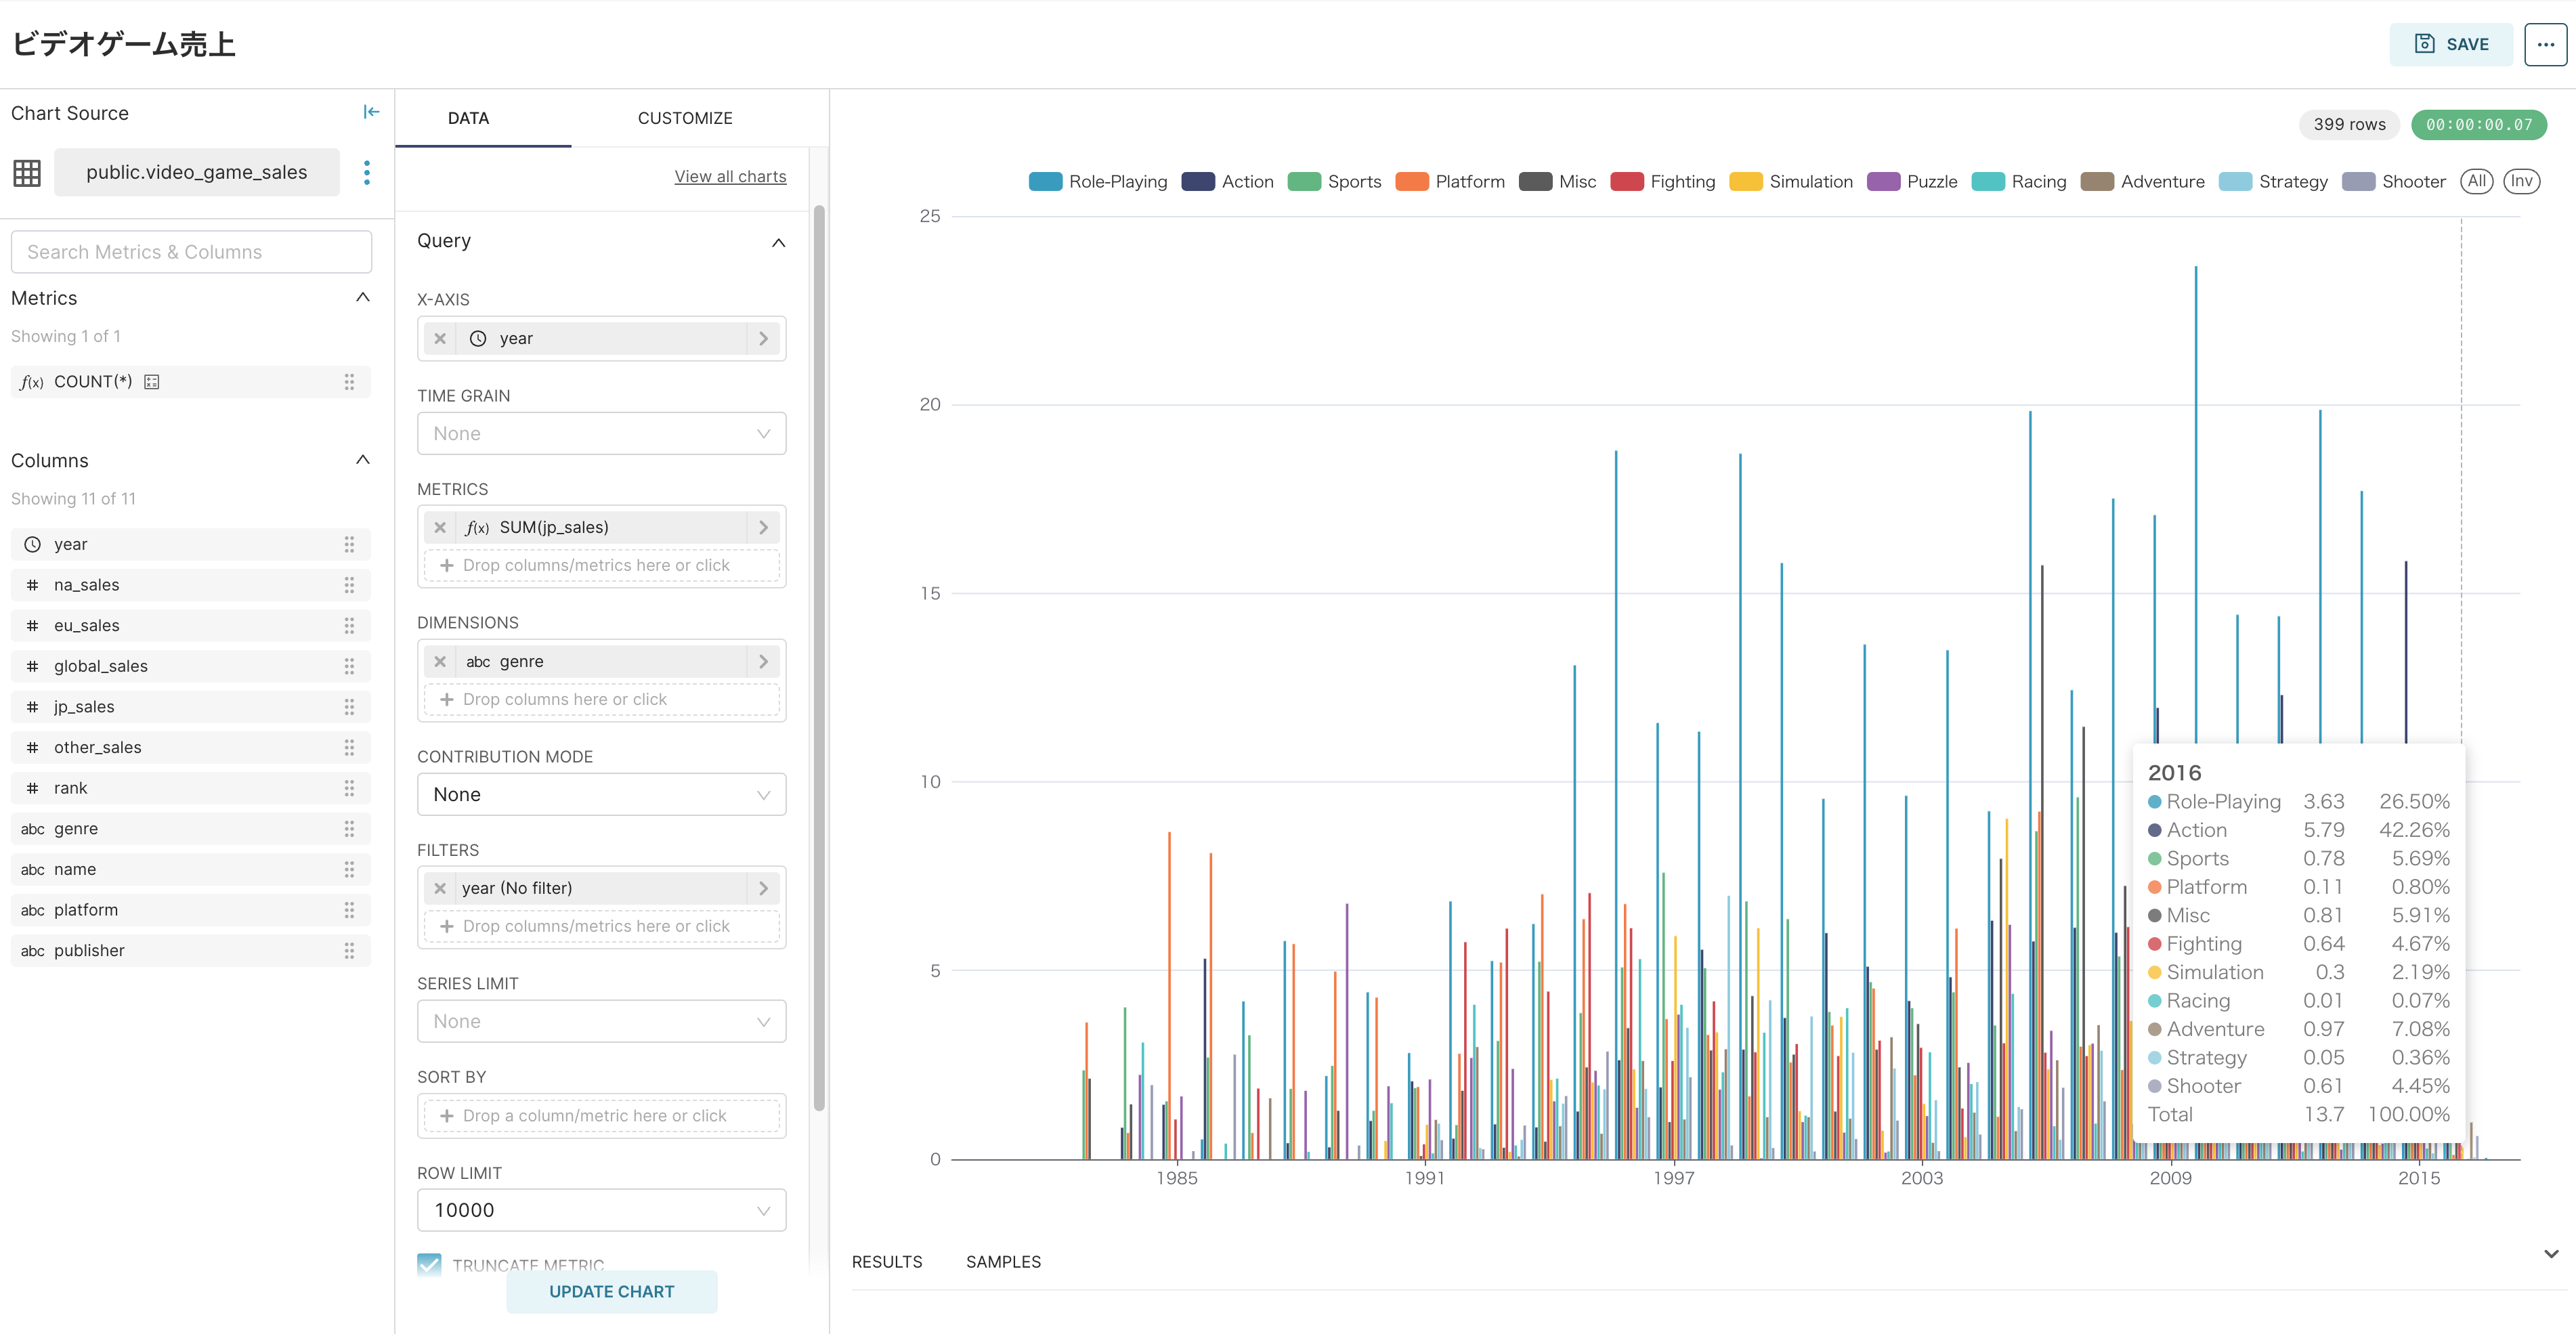Click View all charts link

click(730, 175)
